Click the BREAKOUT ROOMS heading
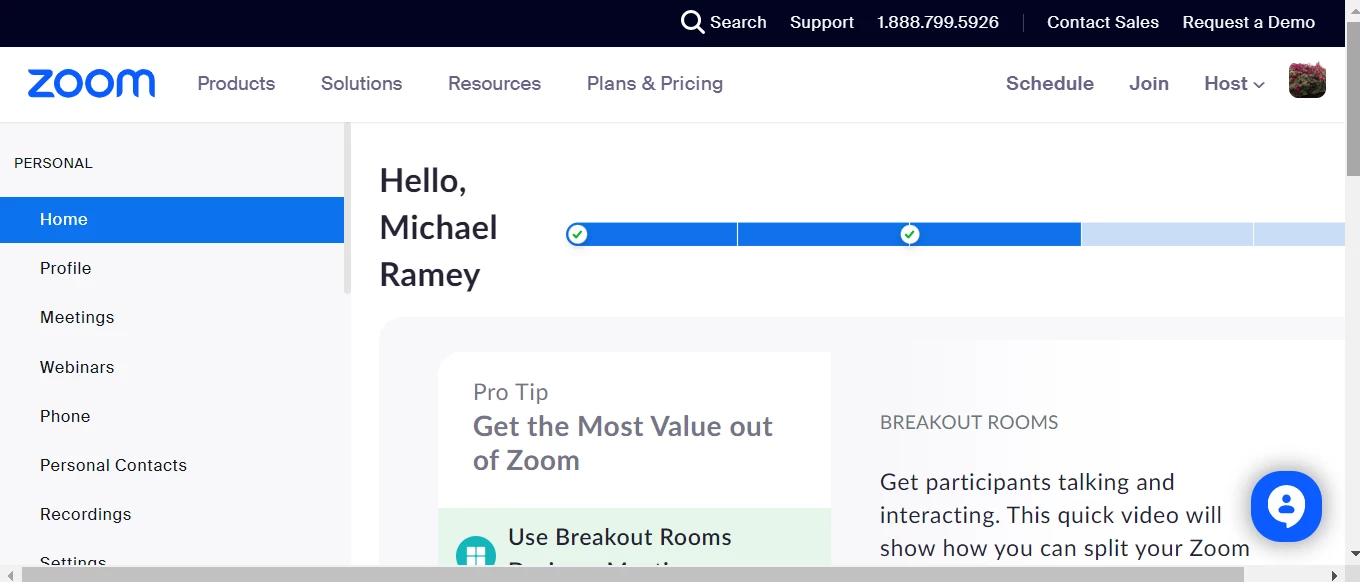This screenshot has width=1360, height=582. pyautogui.click(x=969, y=422)
